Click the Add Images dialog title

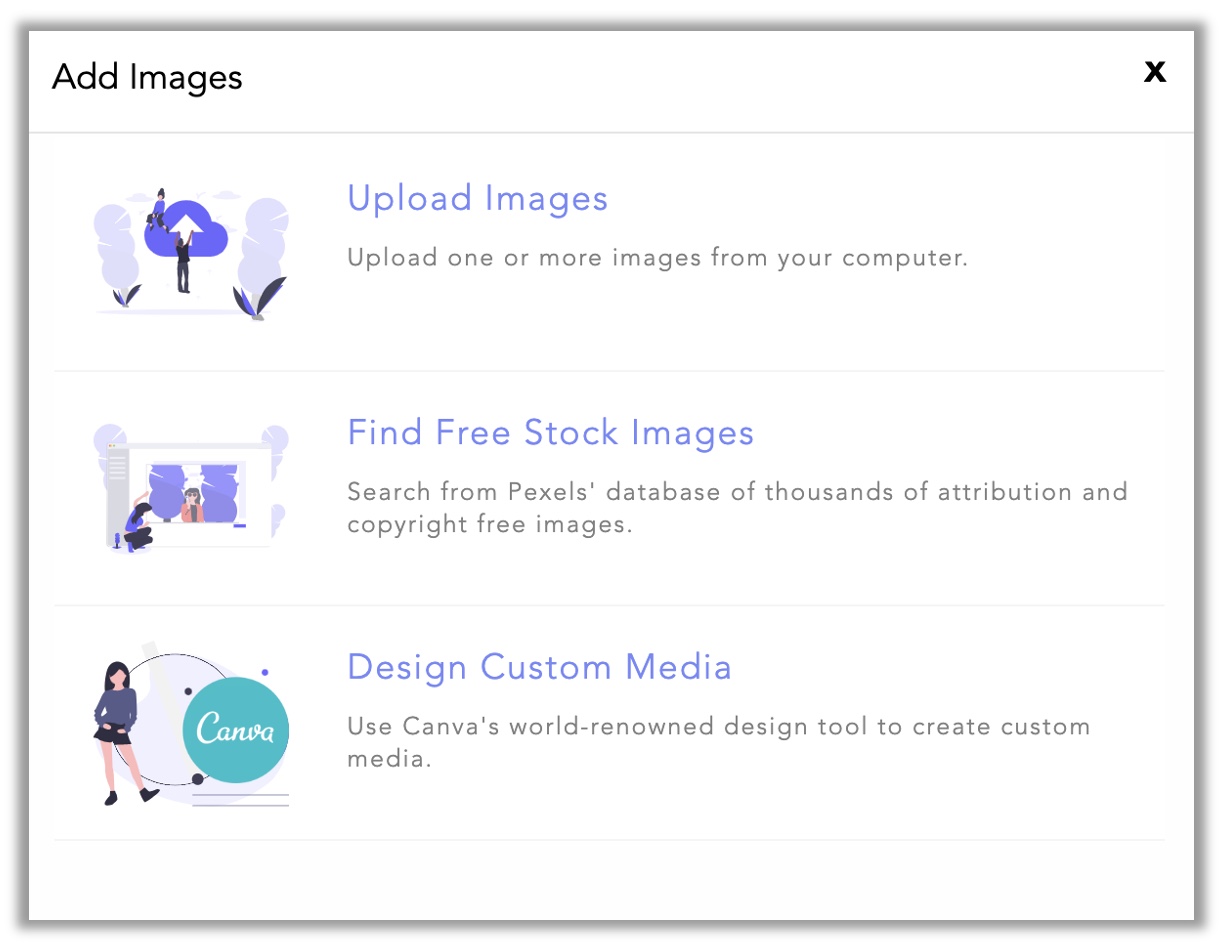tap(147, 77)
